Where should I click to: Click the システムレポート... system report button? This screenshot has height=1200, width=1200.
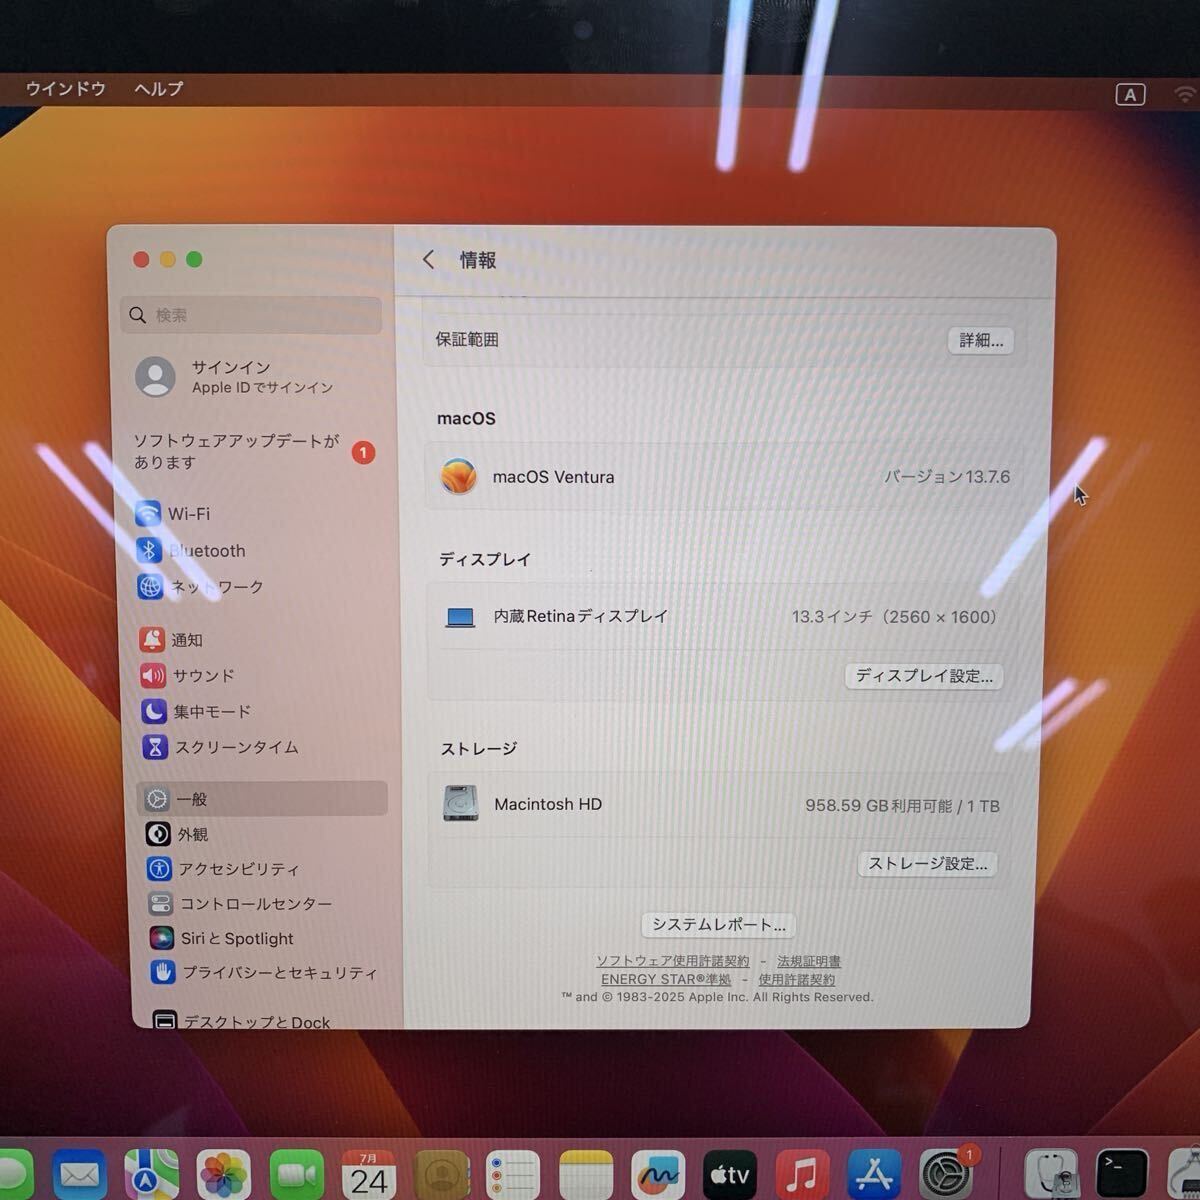click(719, 925)
